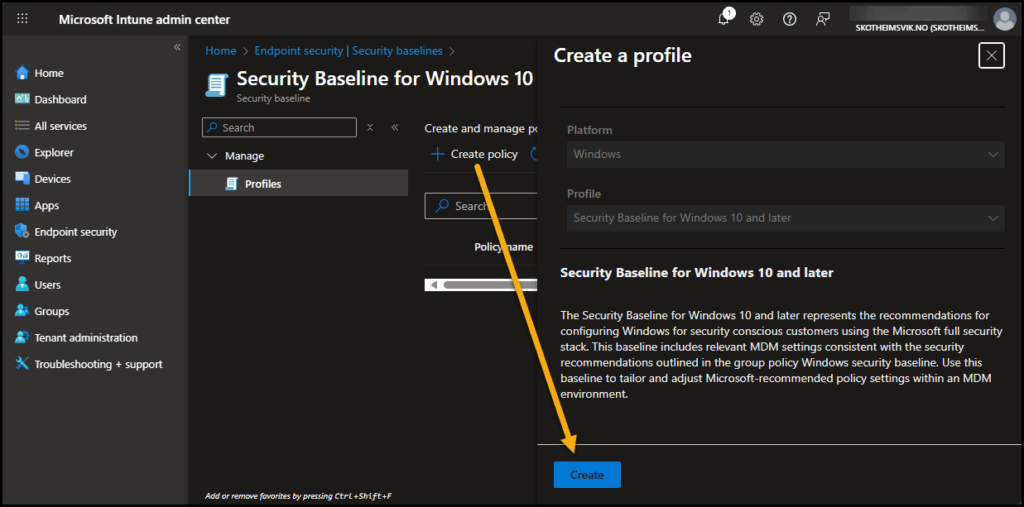The height and width of the screenshot is (507, 1024).
Task: Click the Home breadcrumb link
Action: click(x=221, y=50)
